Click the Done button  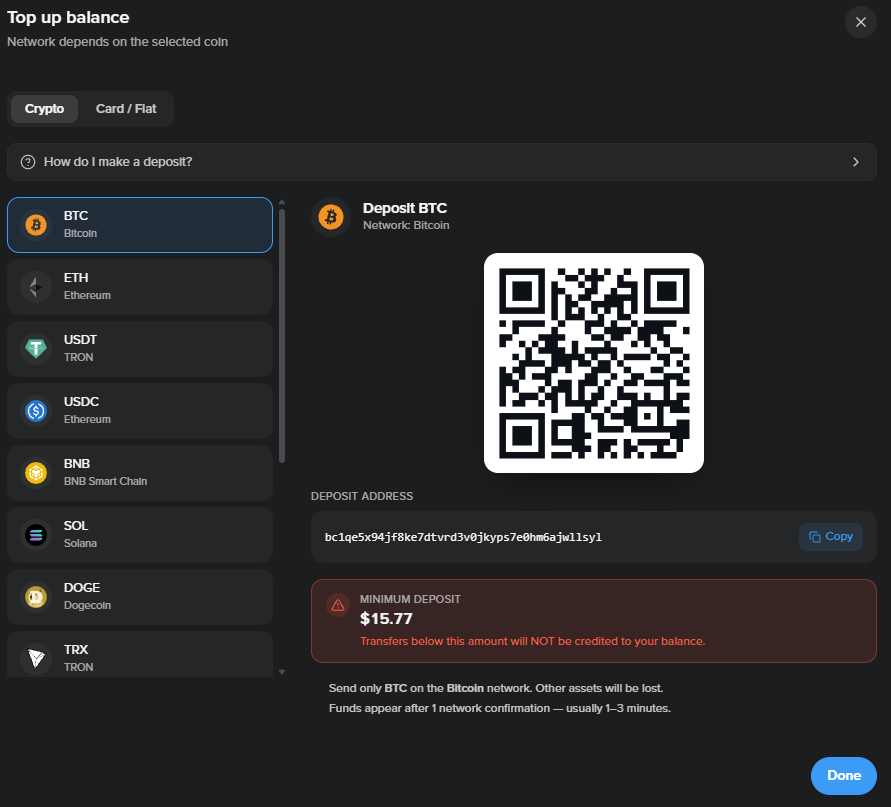point(843,776)
